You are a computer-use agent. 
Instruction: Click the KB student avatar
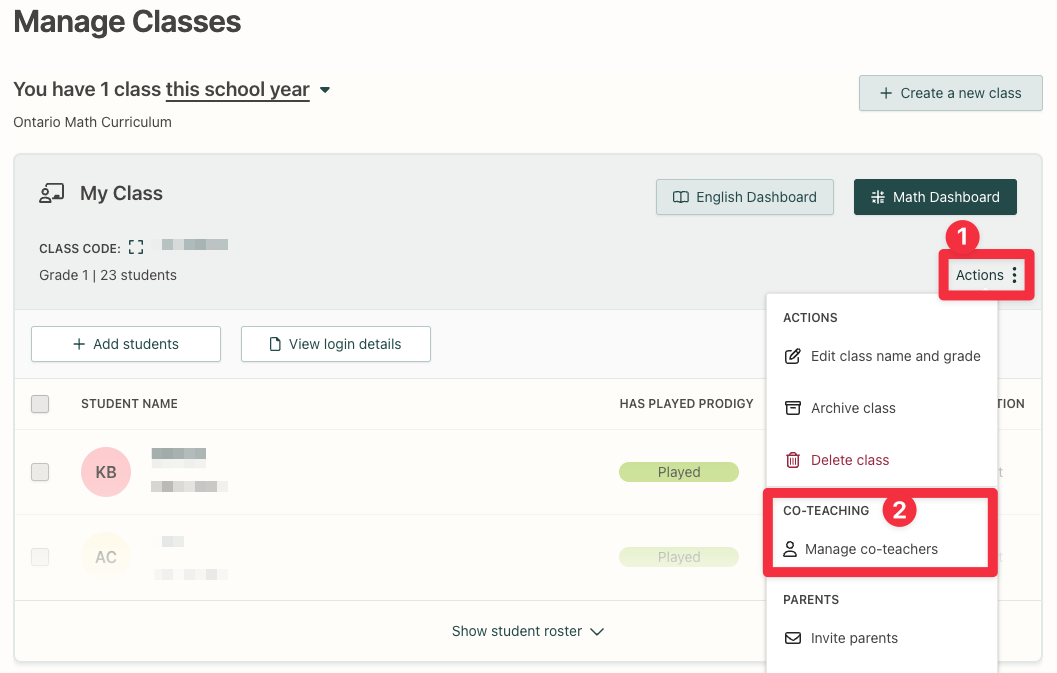click(106, 472)
